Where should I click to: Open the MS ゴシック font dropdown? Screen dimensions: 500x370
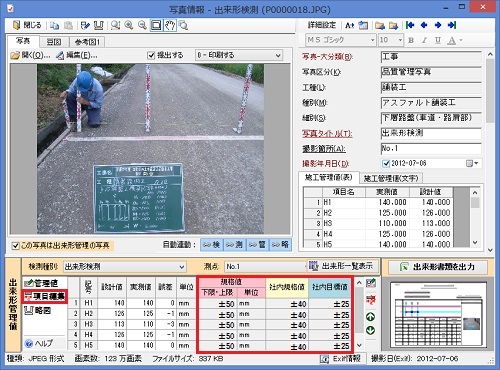340,40
